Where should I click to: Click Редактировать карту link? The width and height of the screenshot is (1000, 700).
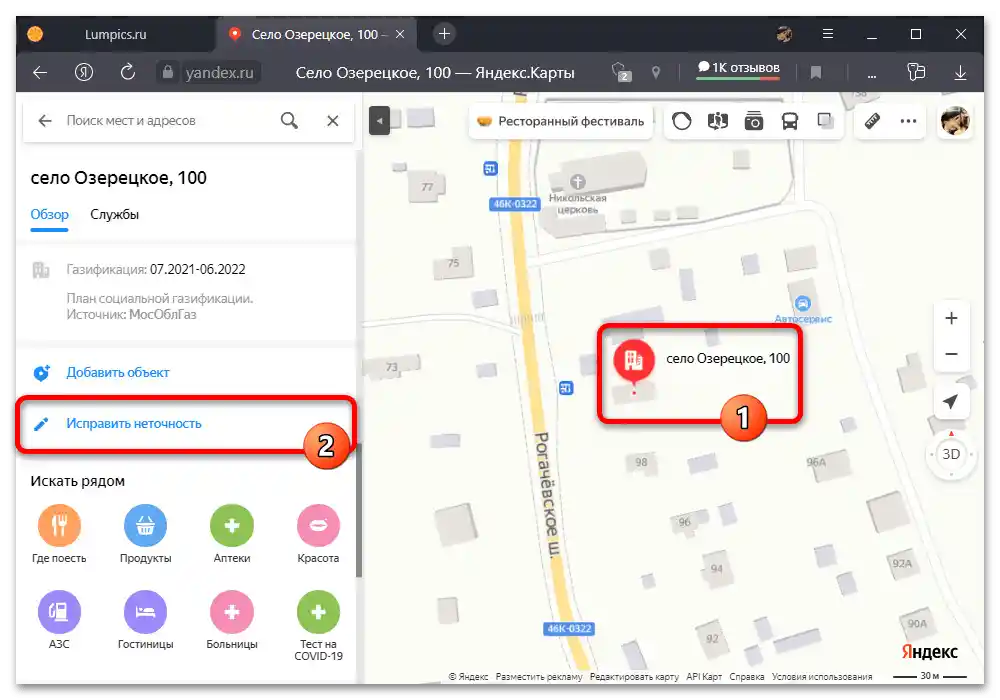[x=634, y=676]
